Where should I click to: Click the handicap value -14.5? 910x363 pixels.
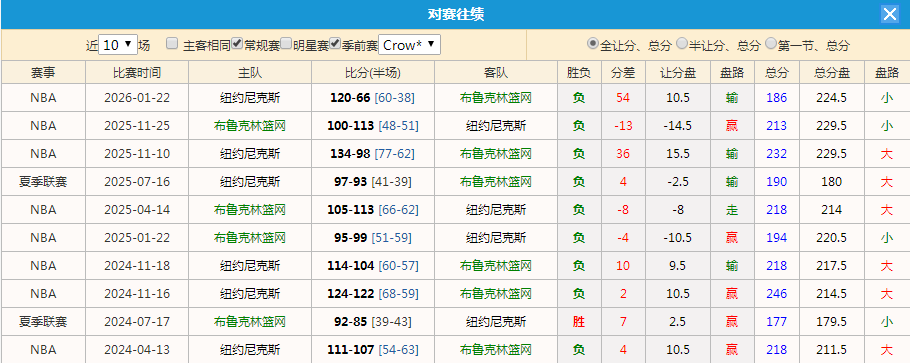click(678, 125)
